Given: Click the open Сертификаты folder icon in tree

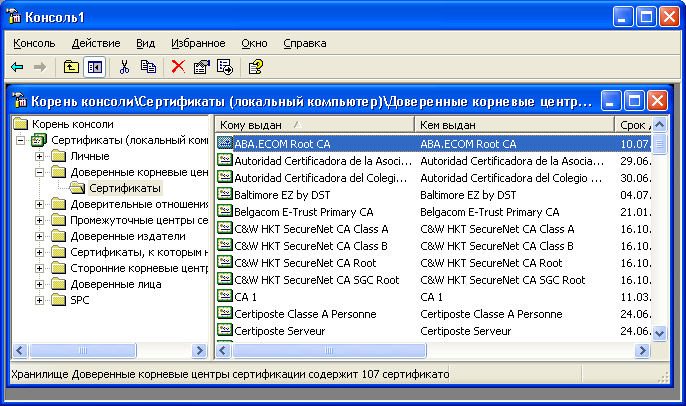Looking at the screenshot, I should pyautogui.click(x=77, y=188).
